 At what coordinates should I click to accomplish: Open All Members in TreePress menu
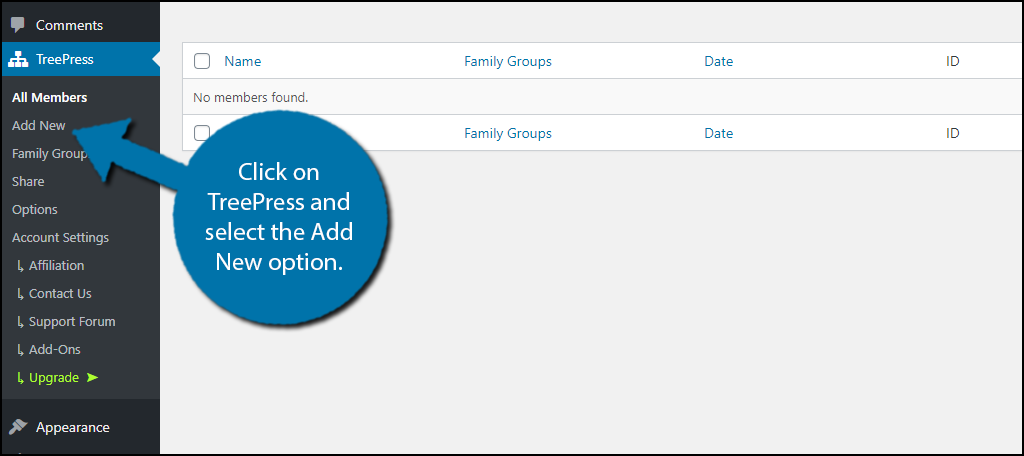click(x=50, y=97)
